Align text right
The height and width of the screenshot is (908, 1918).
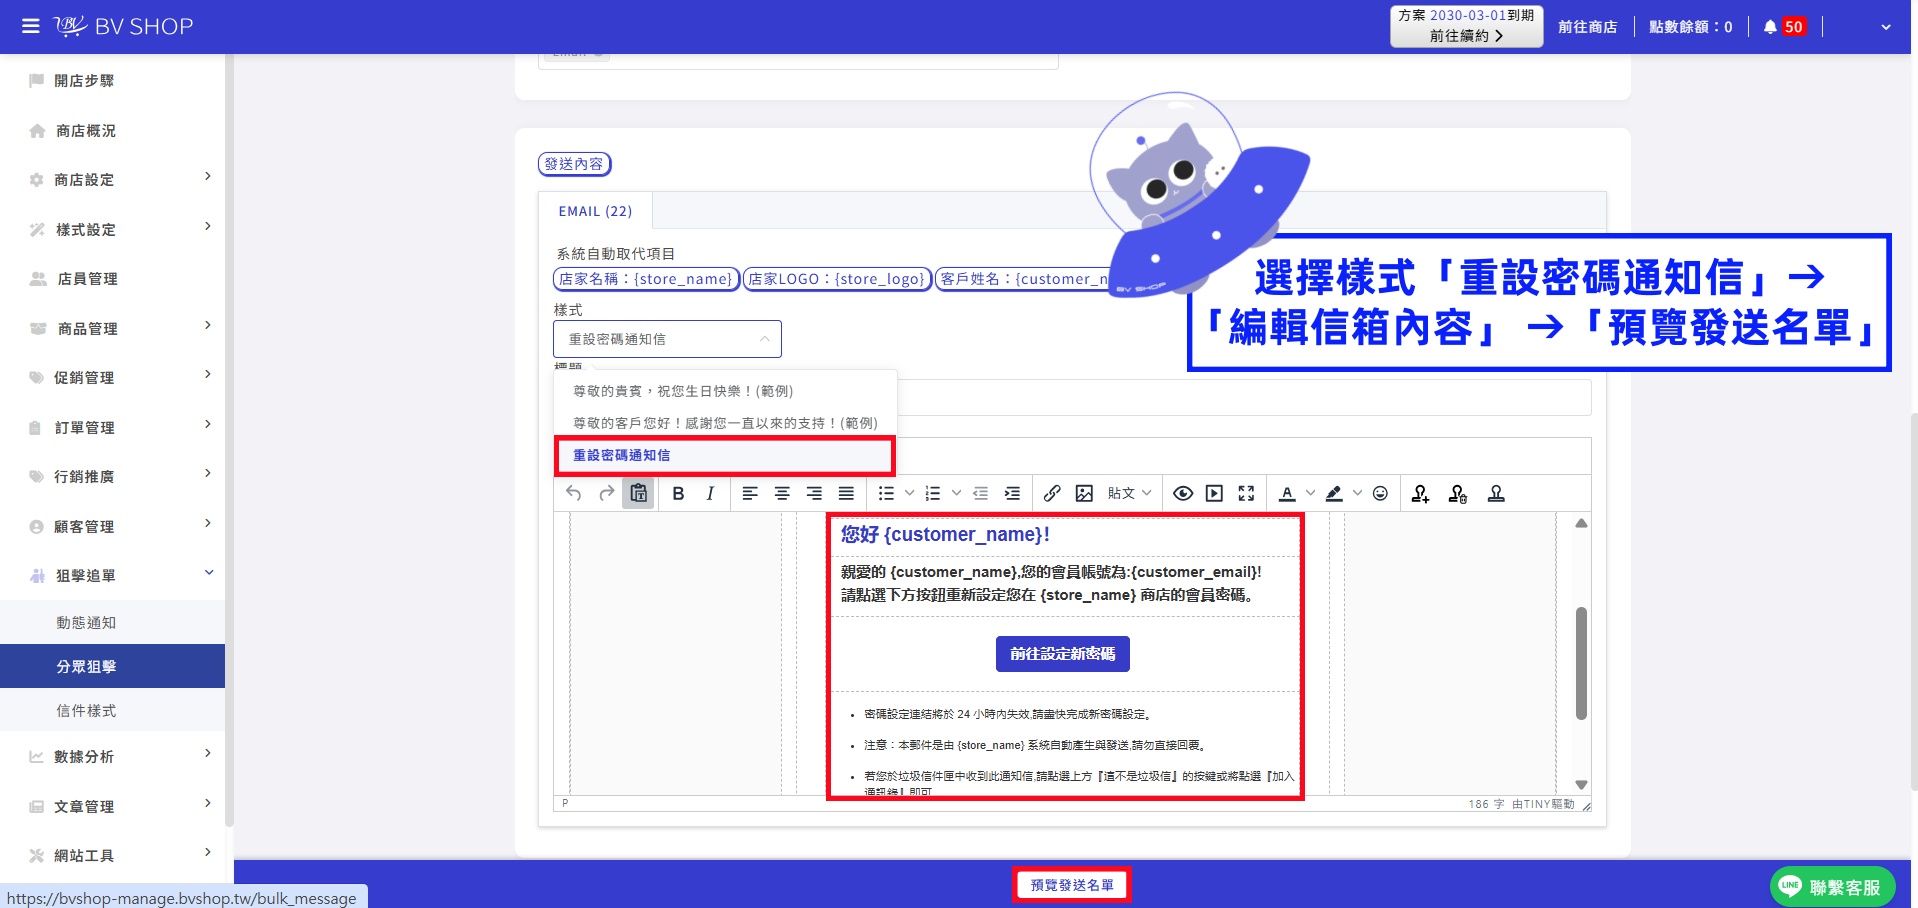(x=814, y=493)
